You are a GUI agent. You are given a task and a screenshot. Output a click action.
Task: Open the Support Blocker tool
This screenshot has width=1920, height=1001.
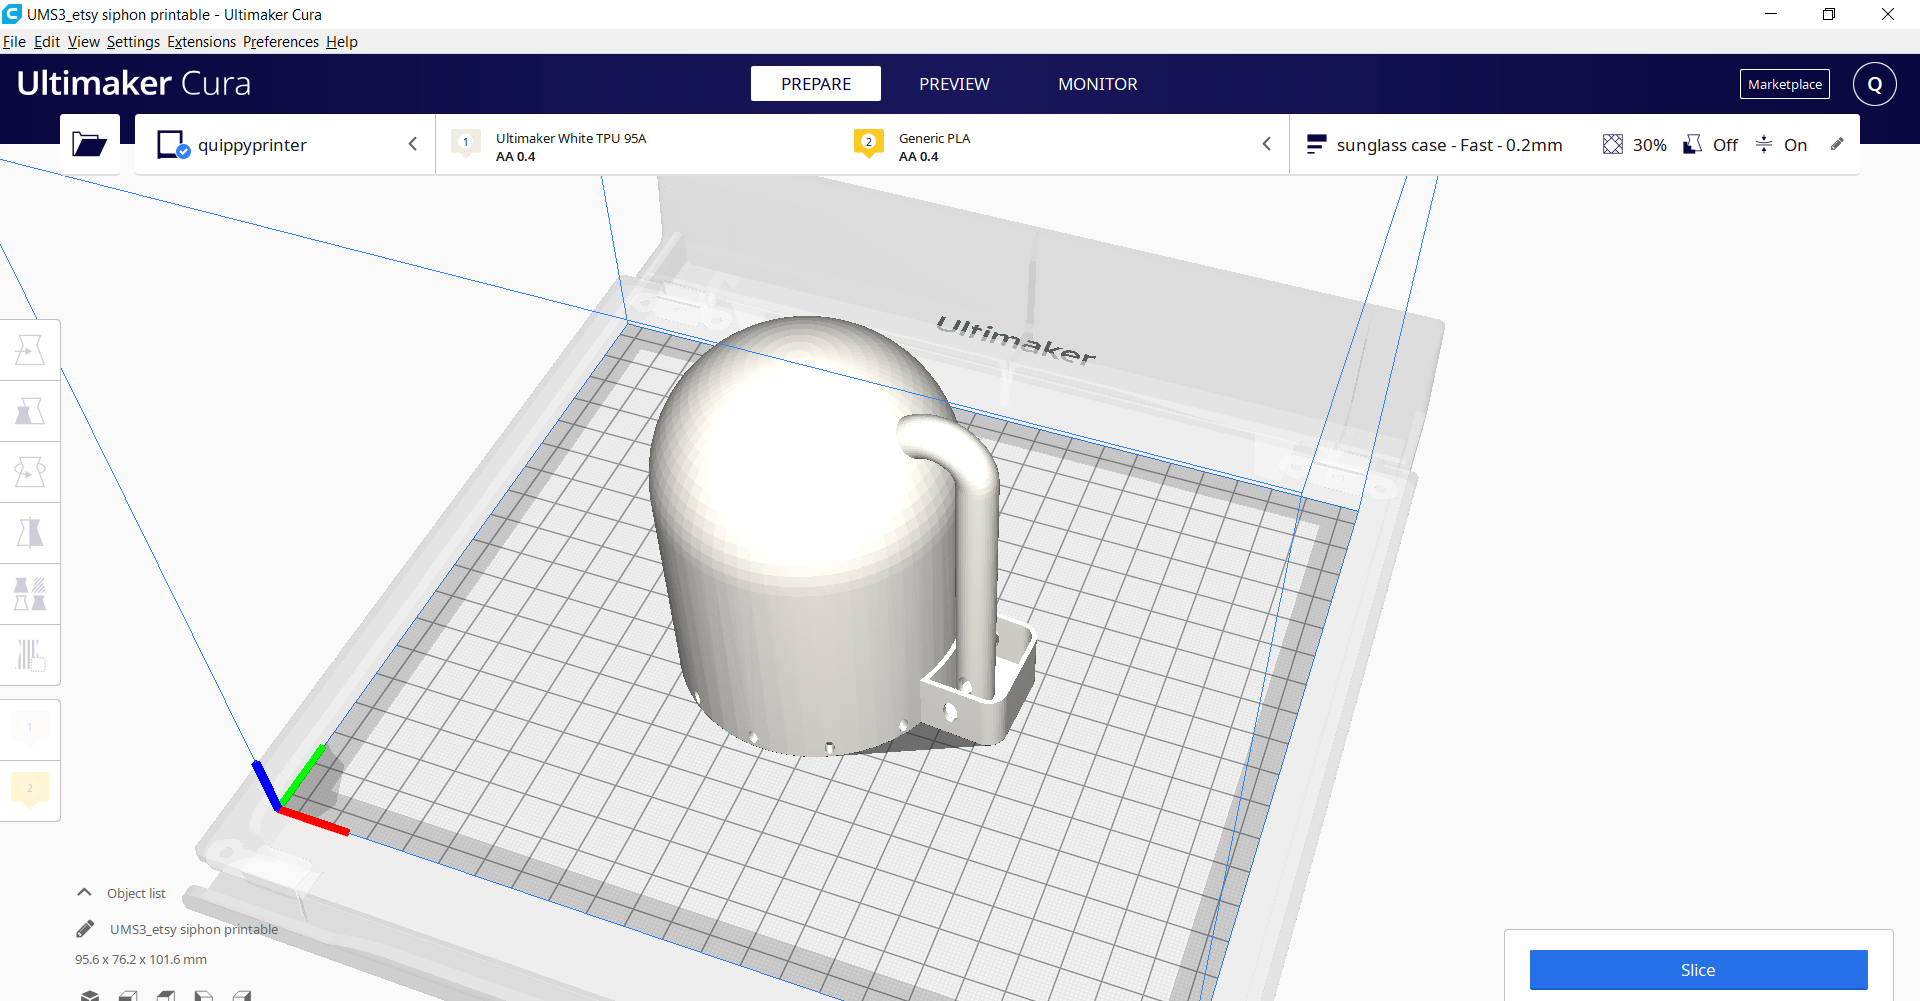(x=30, y=655)
